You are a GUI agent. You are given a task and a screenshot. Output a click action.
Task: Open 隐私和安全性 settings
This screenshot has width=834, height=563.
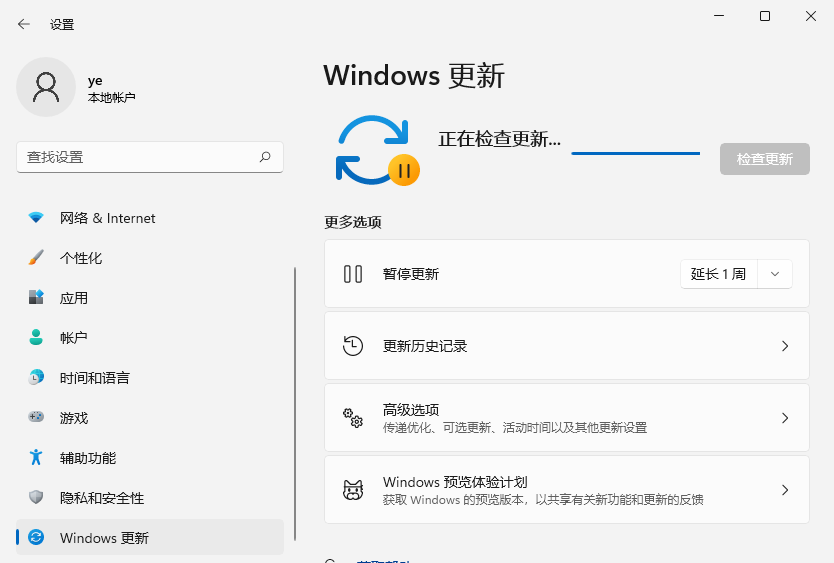pyautogui.click(x=150, y=498)
